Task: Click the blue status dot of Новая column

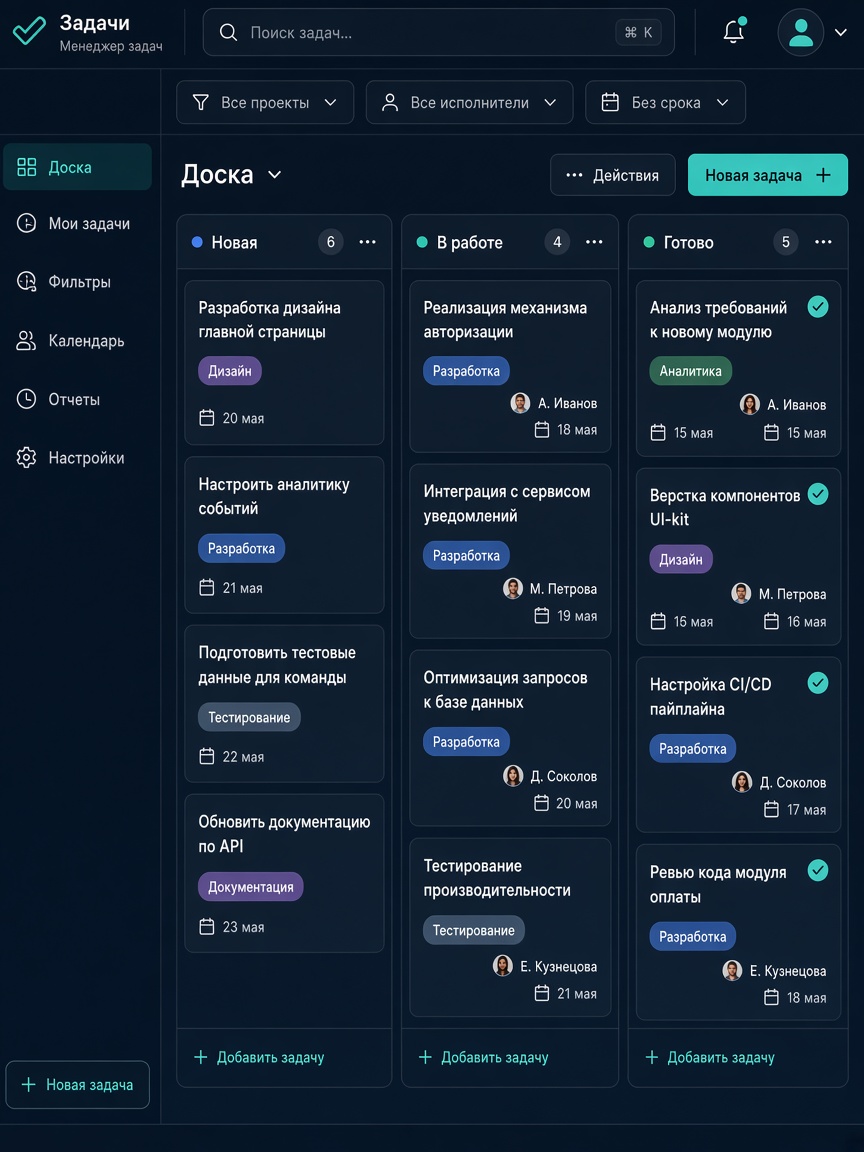Action: (x=197, y=242)
